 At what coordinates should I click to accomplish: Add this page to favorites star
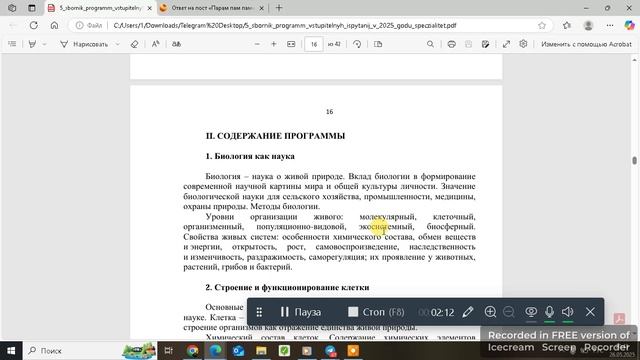pos(542,25)
